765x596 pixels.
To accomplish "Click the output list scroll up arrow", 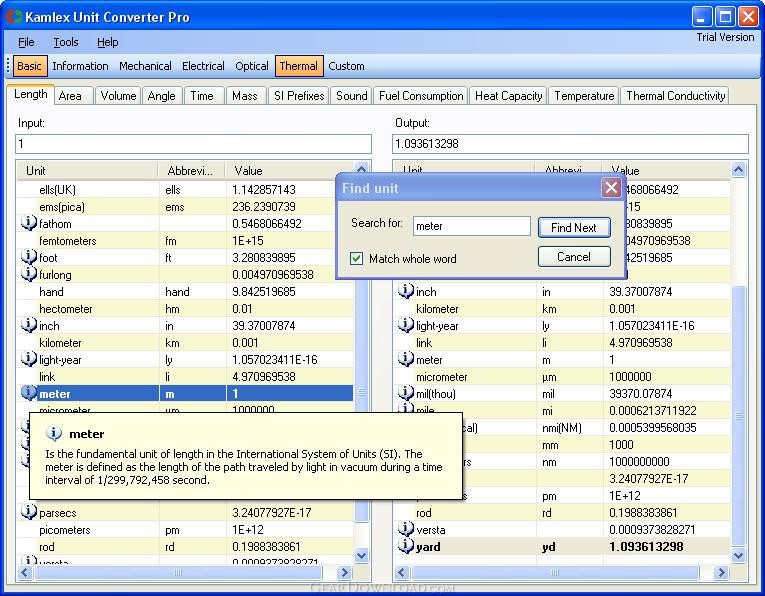I will coord(738,170).
